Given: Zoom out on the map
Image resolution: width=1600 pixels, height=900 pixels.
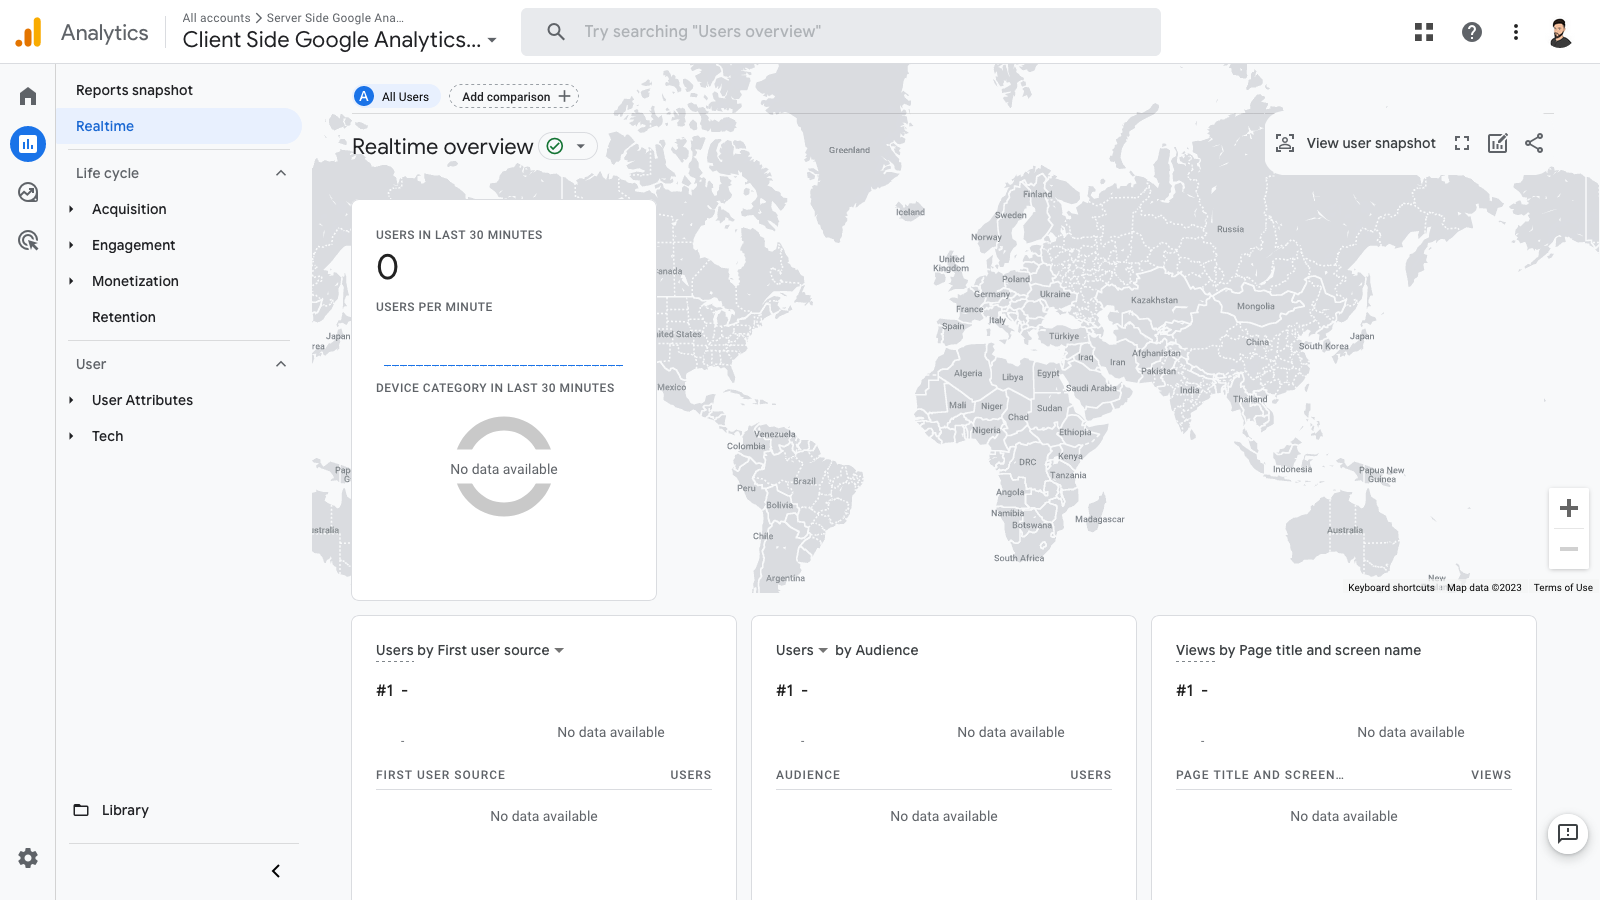Looking at the screenshot, I should point(1569,549).
